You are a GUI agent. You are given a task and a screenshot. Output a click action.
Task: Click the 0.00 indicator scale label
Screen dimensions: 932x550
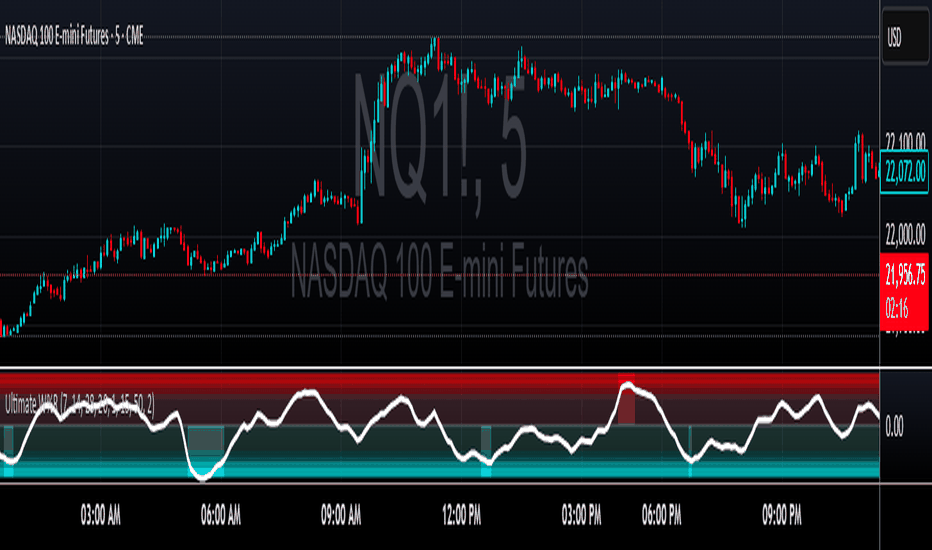(895, 426)
